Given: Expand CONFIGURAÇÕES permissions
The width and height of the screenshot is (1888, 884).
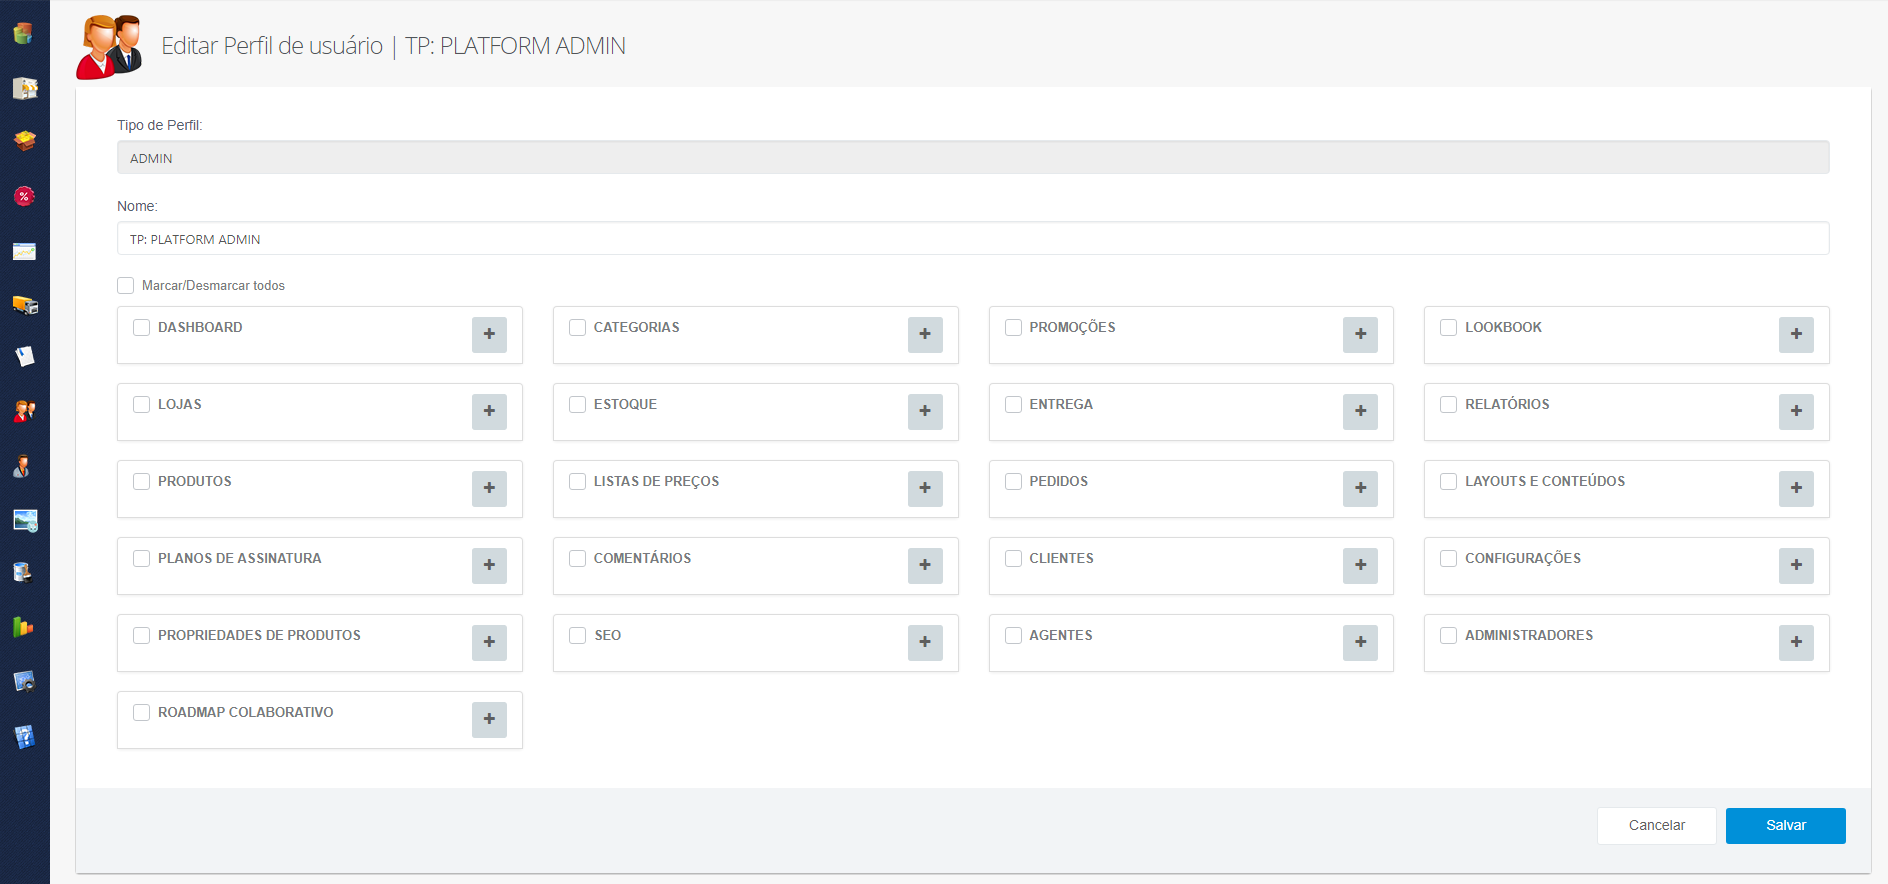Looking at the screenshot, I should tap(1796, 566).
